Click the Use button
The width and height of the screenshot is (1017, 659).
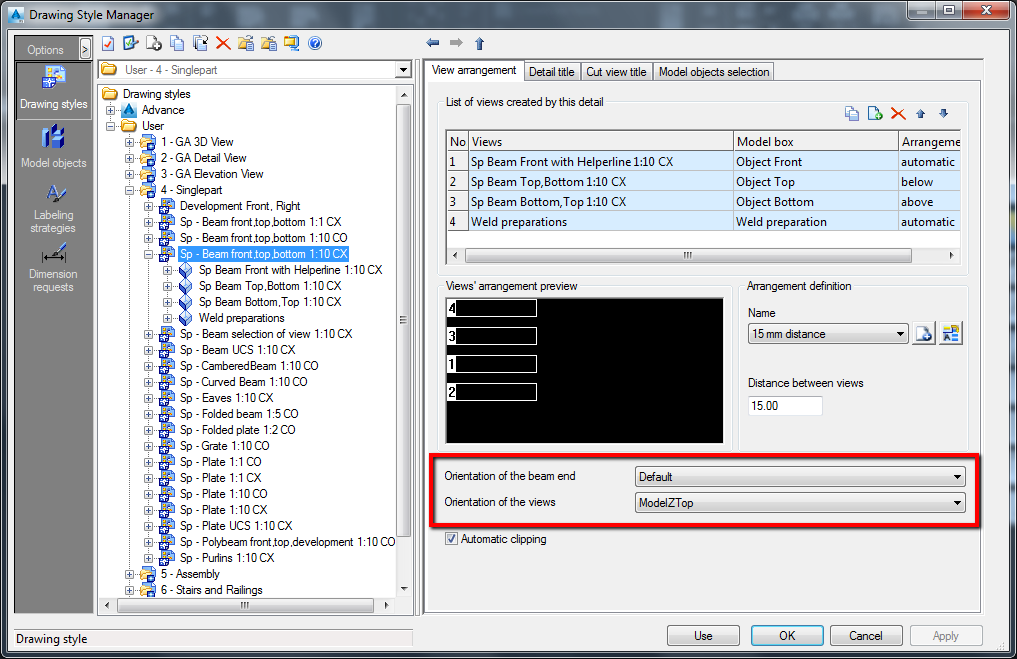click(x=702, y=635)
